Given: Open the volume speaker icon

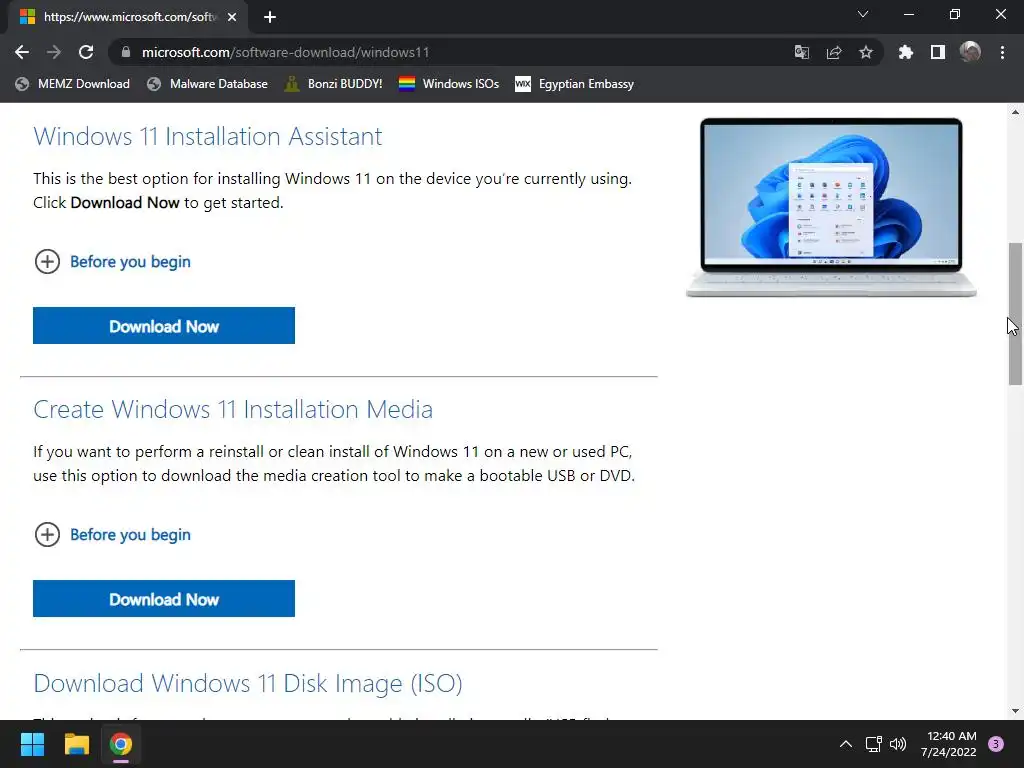Looking at the screenshot, I should 899,744.
